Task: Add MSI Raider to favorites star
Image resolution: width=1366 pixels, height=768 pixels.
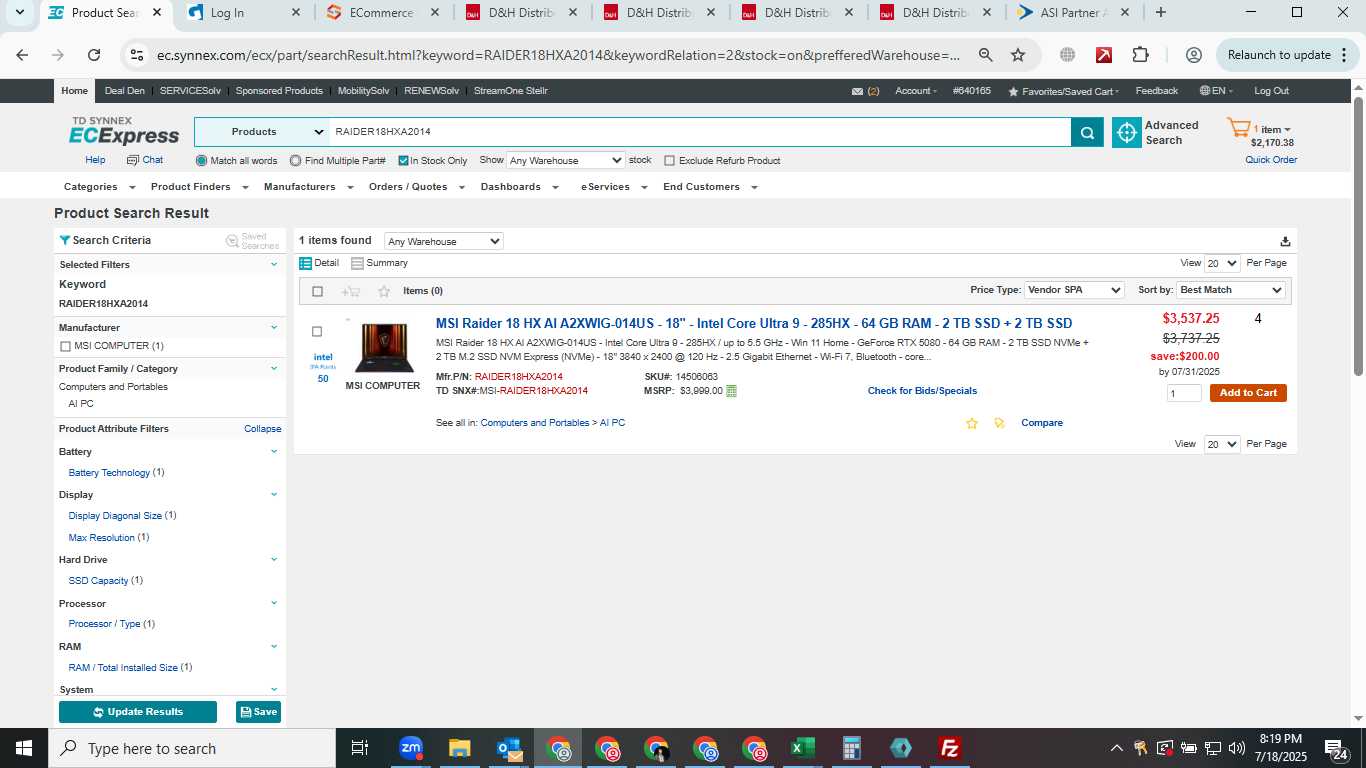Action: click(971, 423)
